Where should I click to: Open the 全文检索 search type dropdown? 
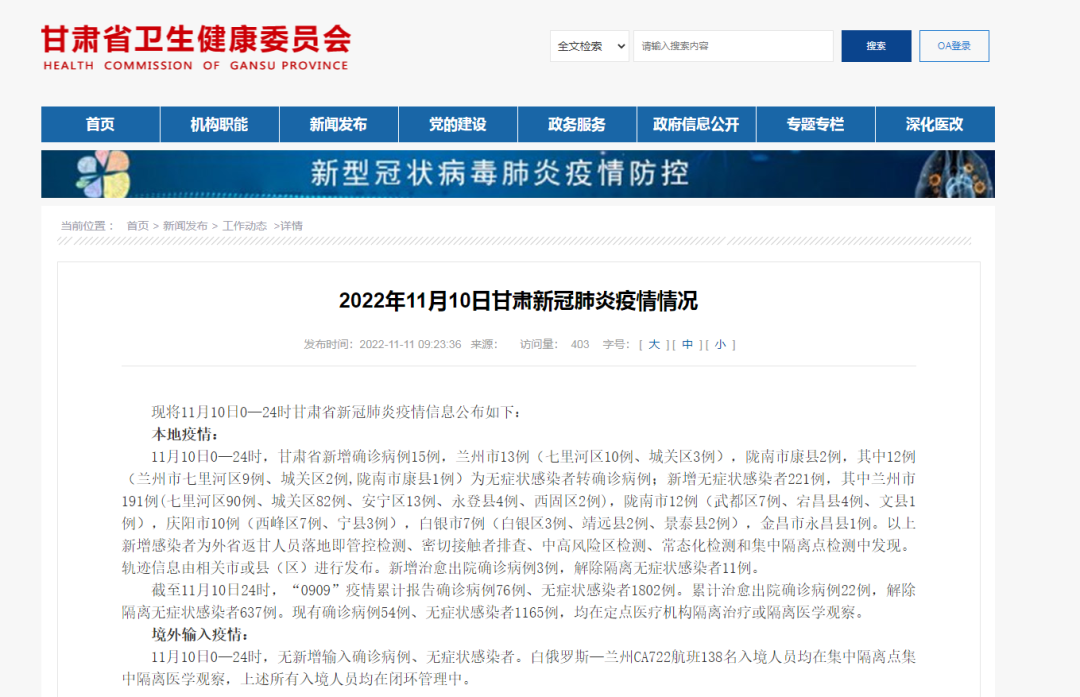(589, 46)
